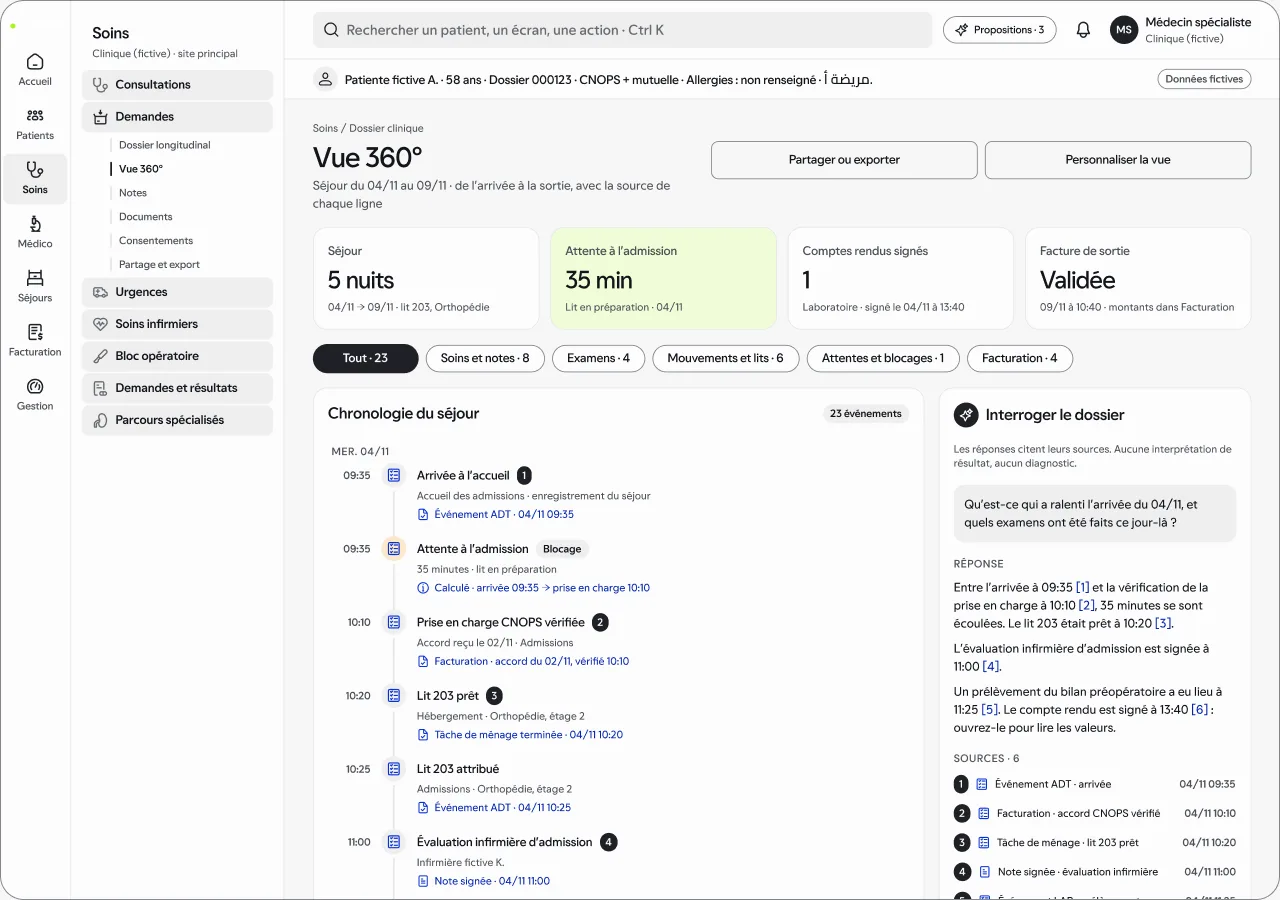Click the timeline icon for Évaluation infirmière d'admission
This screenshot has height=900, width=1280.
[x=394, y=842]
